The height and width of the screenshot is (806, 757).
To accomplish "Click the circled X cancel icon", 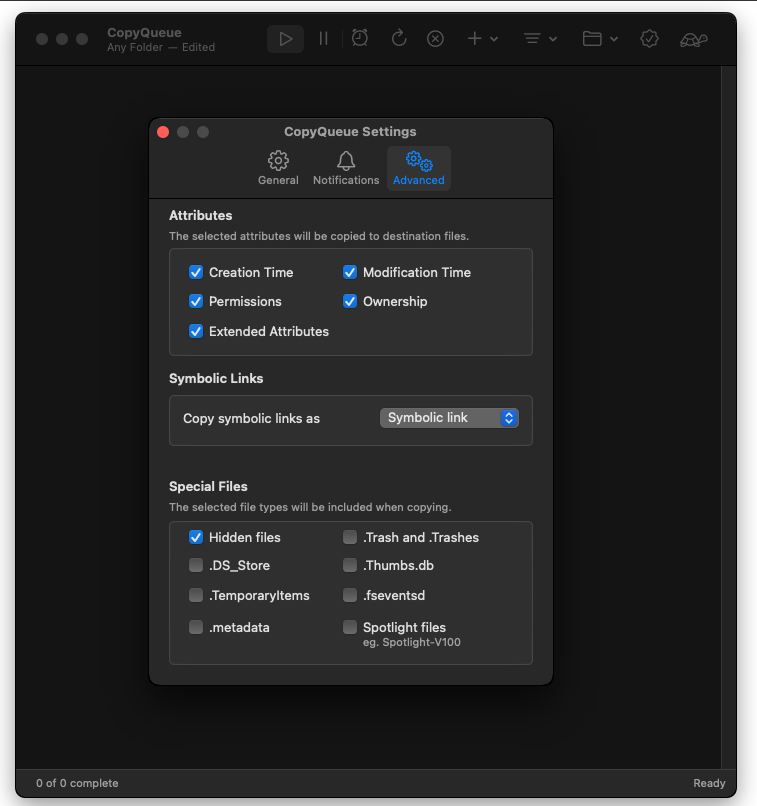I will click(435, 39).
